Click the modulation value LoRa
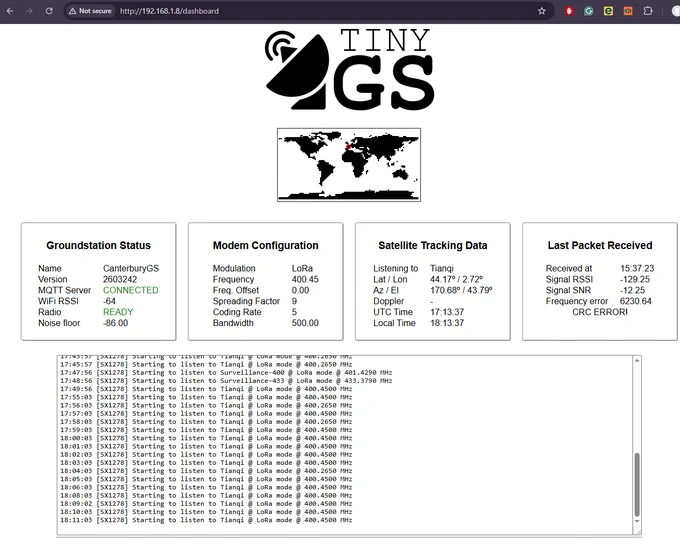This screenshot has height=538, width=680. pos(302,268)
